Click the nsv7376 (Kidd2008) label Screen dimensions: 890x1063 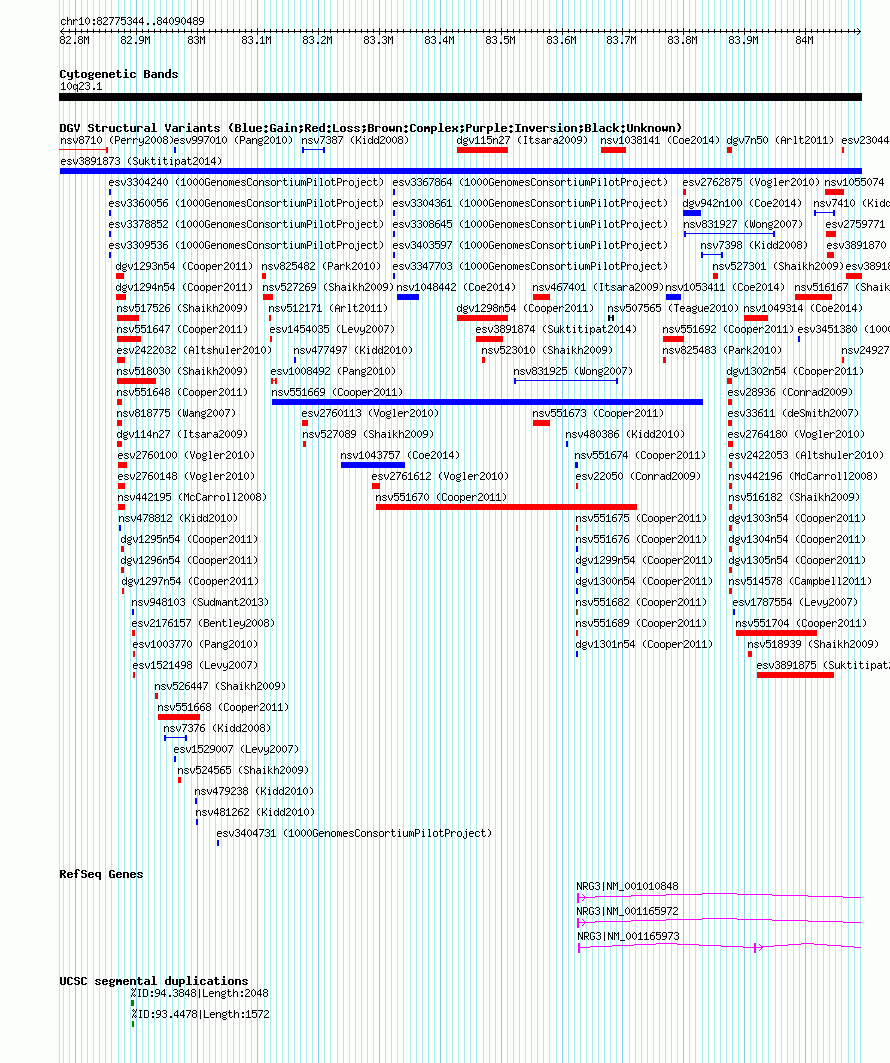click(x=217, y=729)
